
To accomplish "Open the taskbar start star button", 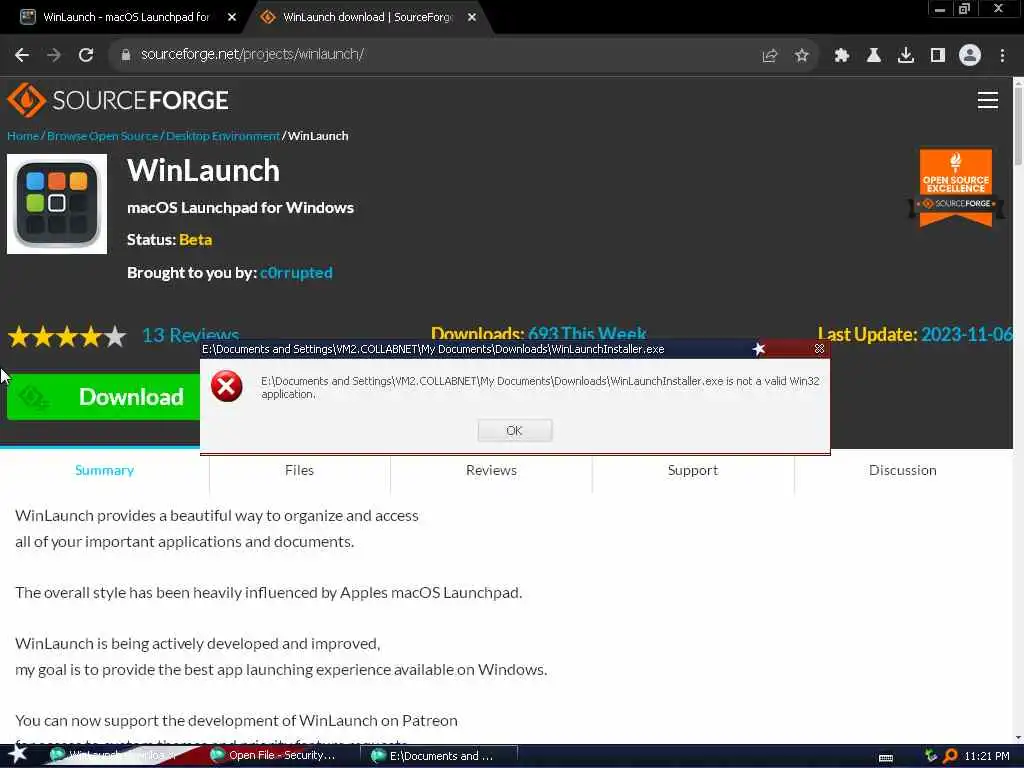I will coord(18,755).
